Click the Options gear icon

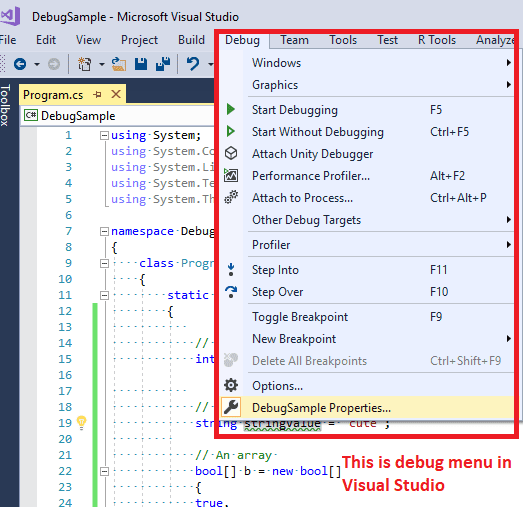(231, 385)
